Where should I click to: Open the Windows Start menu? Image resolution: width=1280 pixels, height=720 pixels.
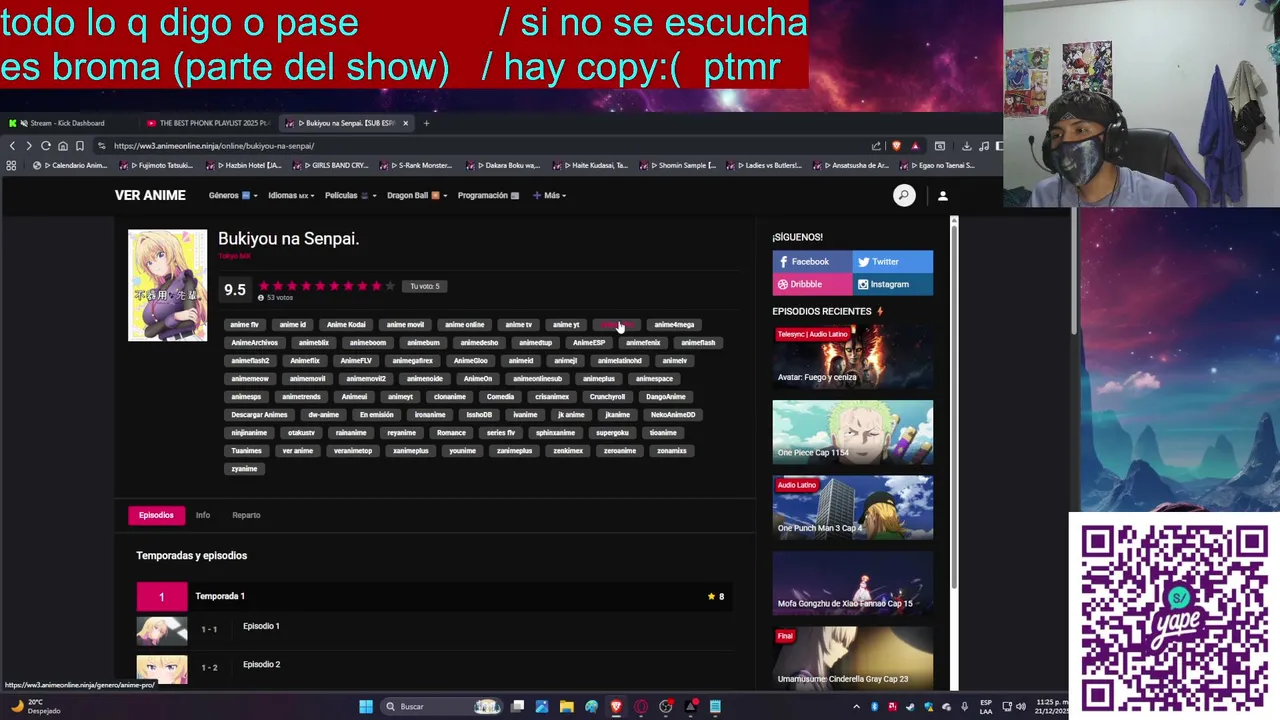click(x=366, y=707)
